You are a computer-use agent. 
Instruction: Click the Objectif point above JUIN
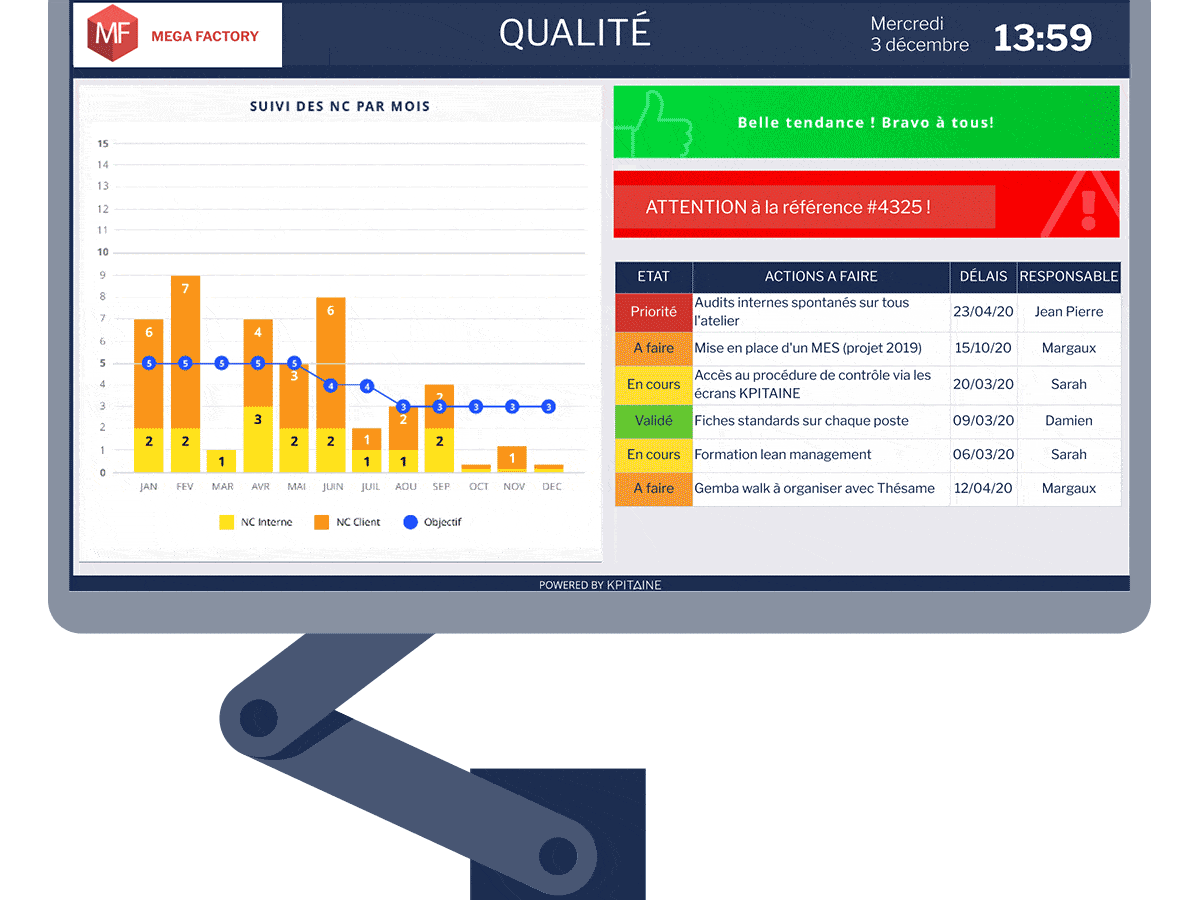tap(331, 385)
